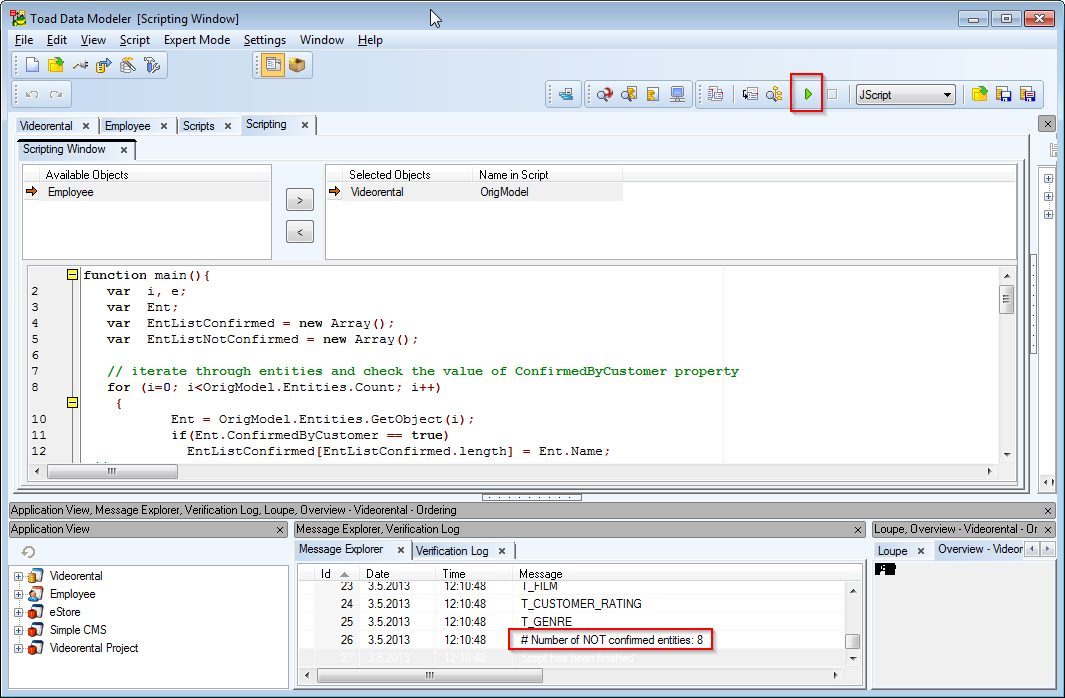
Task: Run the script with the green play button
Action: coord(808,94)
